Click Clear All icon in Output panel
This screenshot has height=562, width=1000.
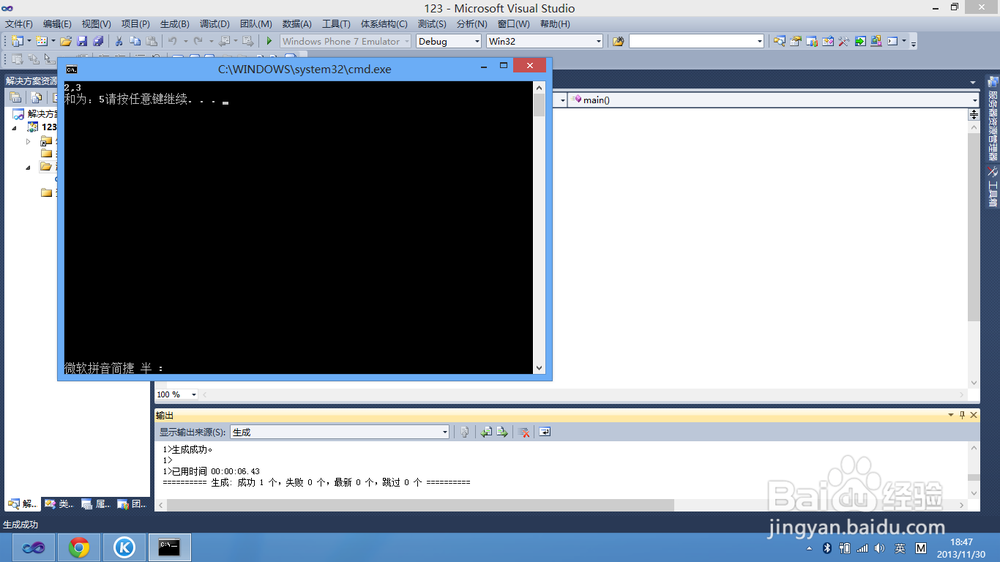pos(524,433)
